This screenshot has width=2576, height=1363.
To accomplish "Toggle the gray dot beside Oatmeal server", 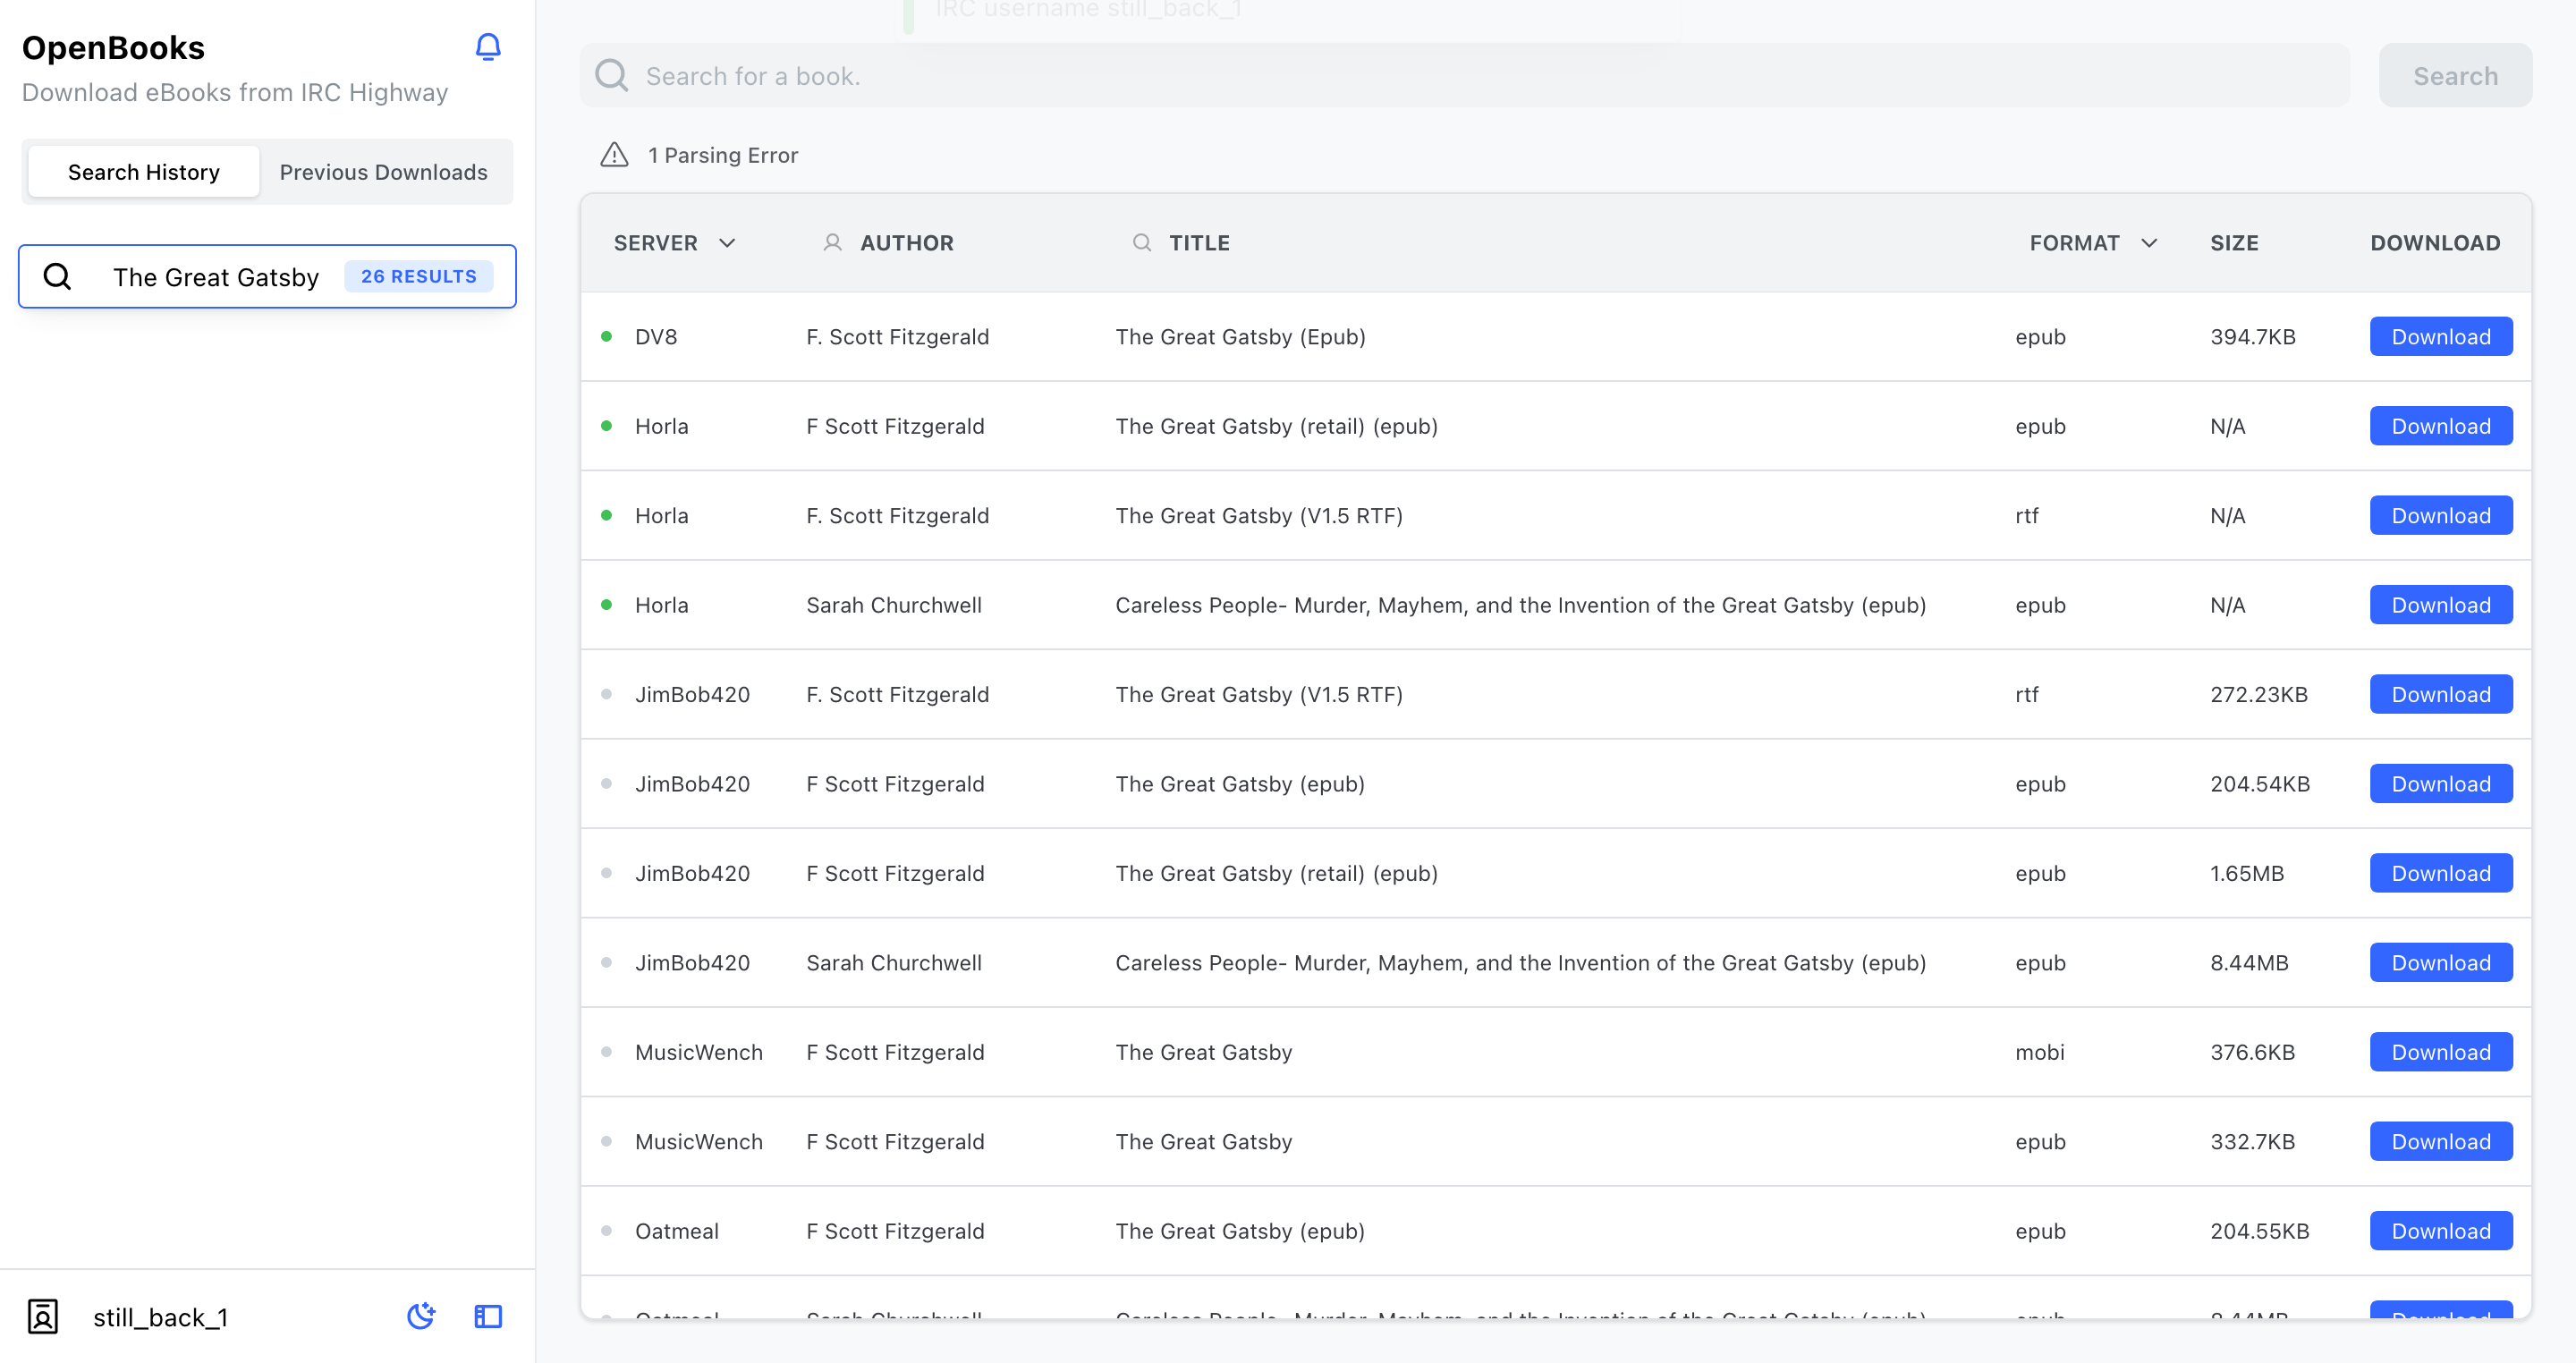I will (607, 1231).
